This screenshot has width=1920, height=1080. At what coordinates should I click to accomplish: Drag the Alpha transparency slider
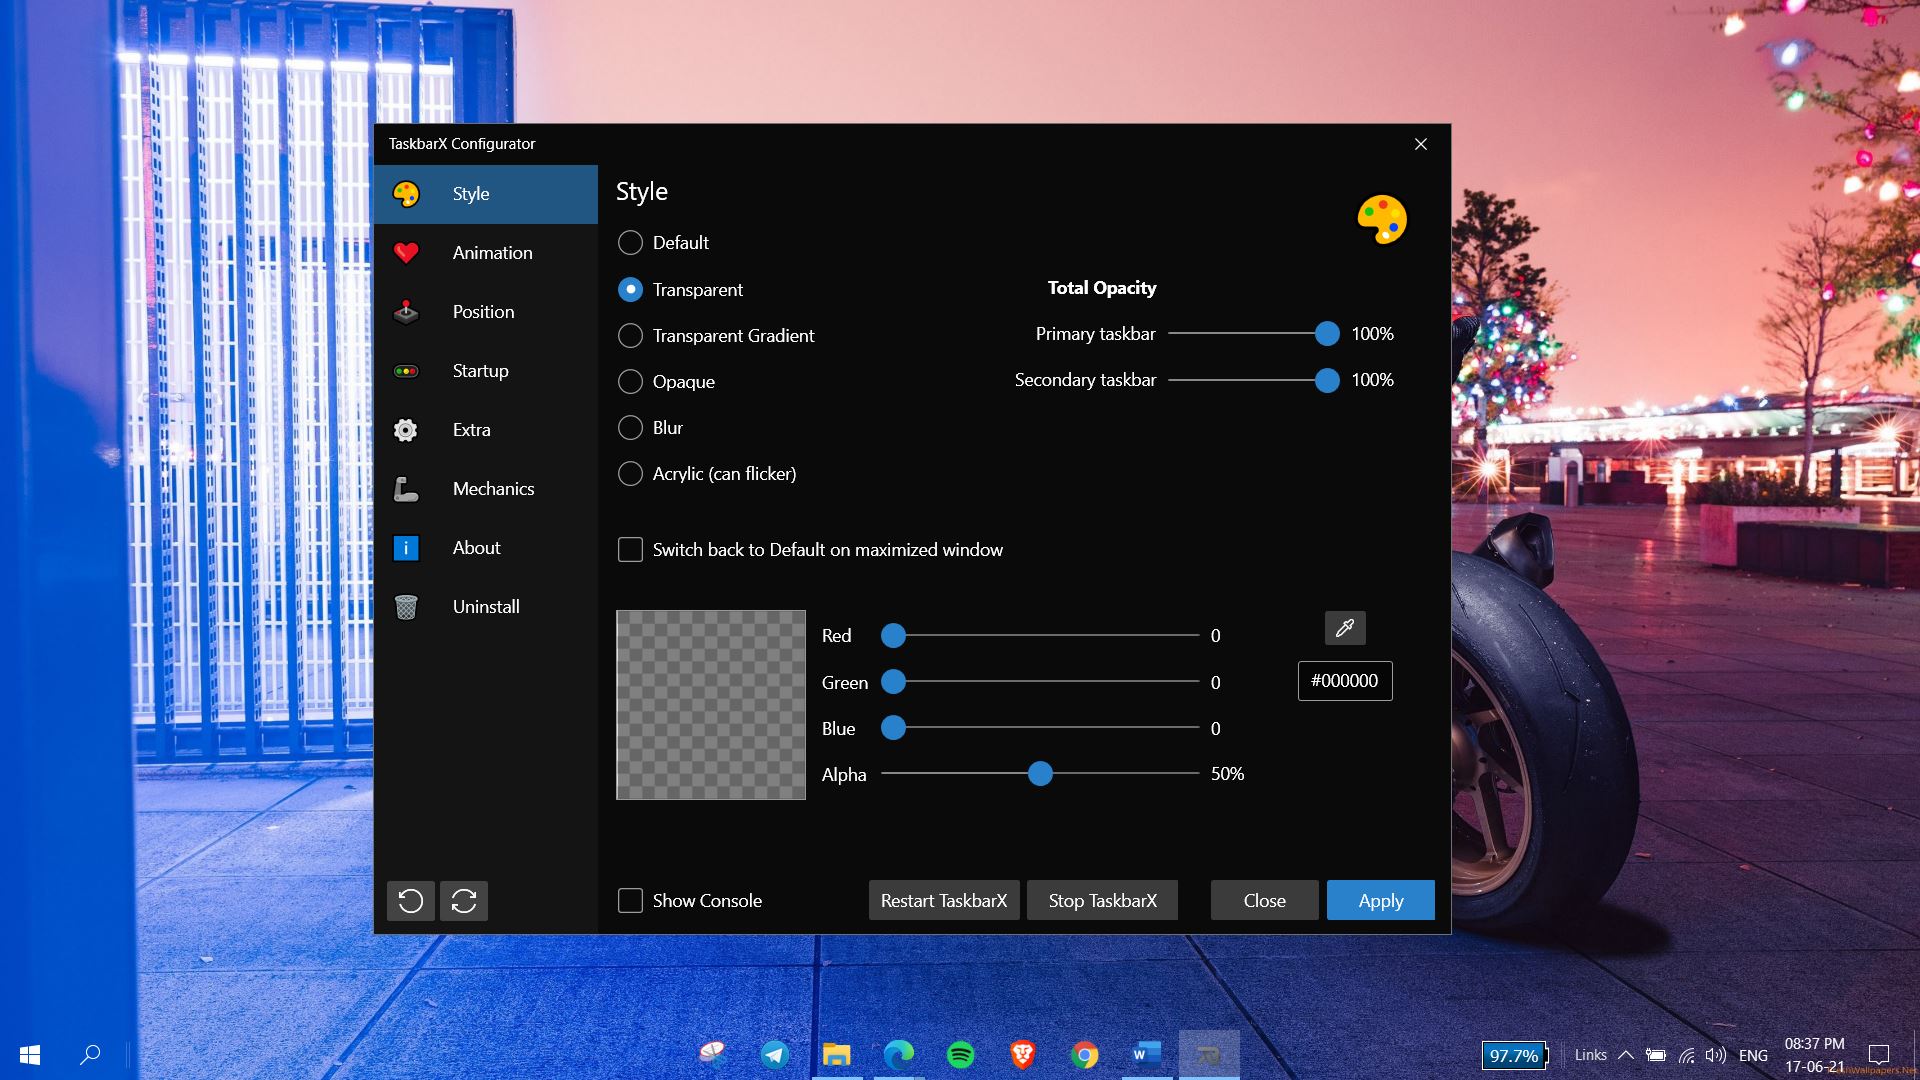(x=1040, y=773)
